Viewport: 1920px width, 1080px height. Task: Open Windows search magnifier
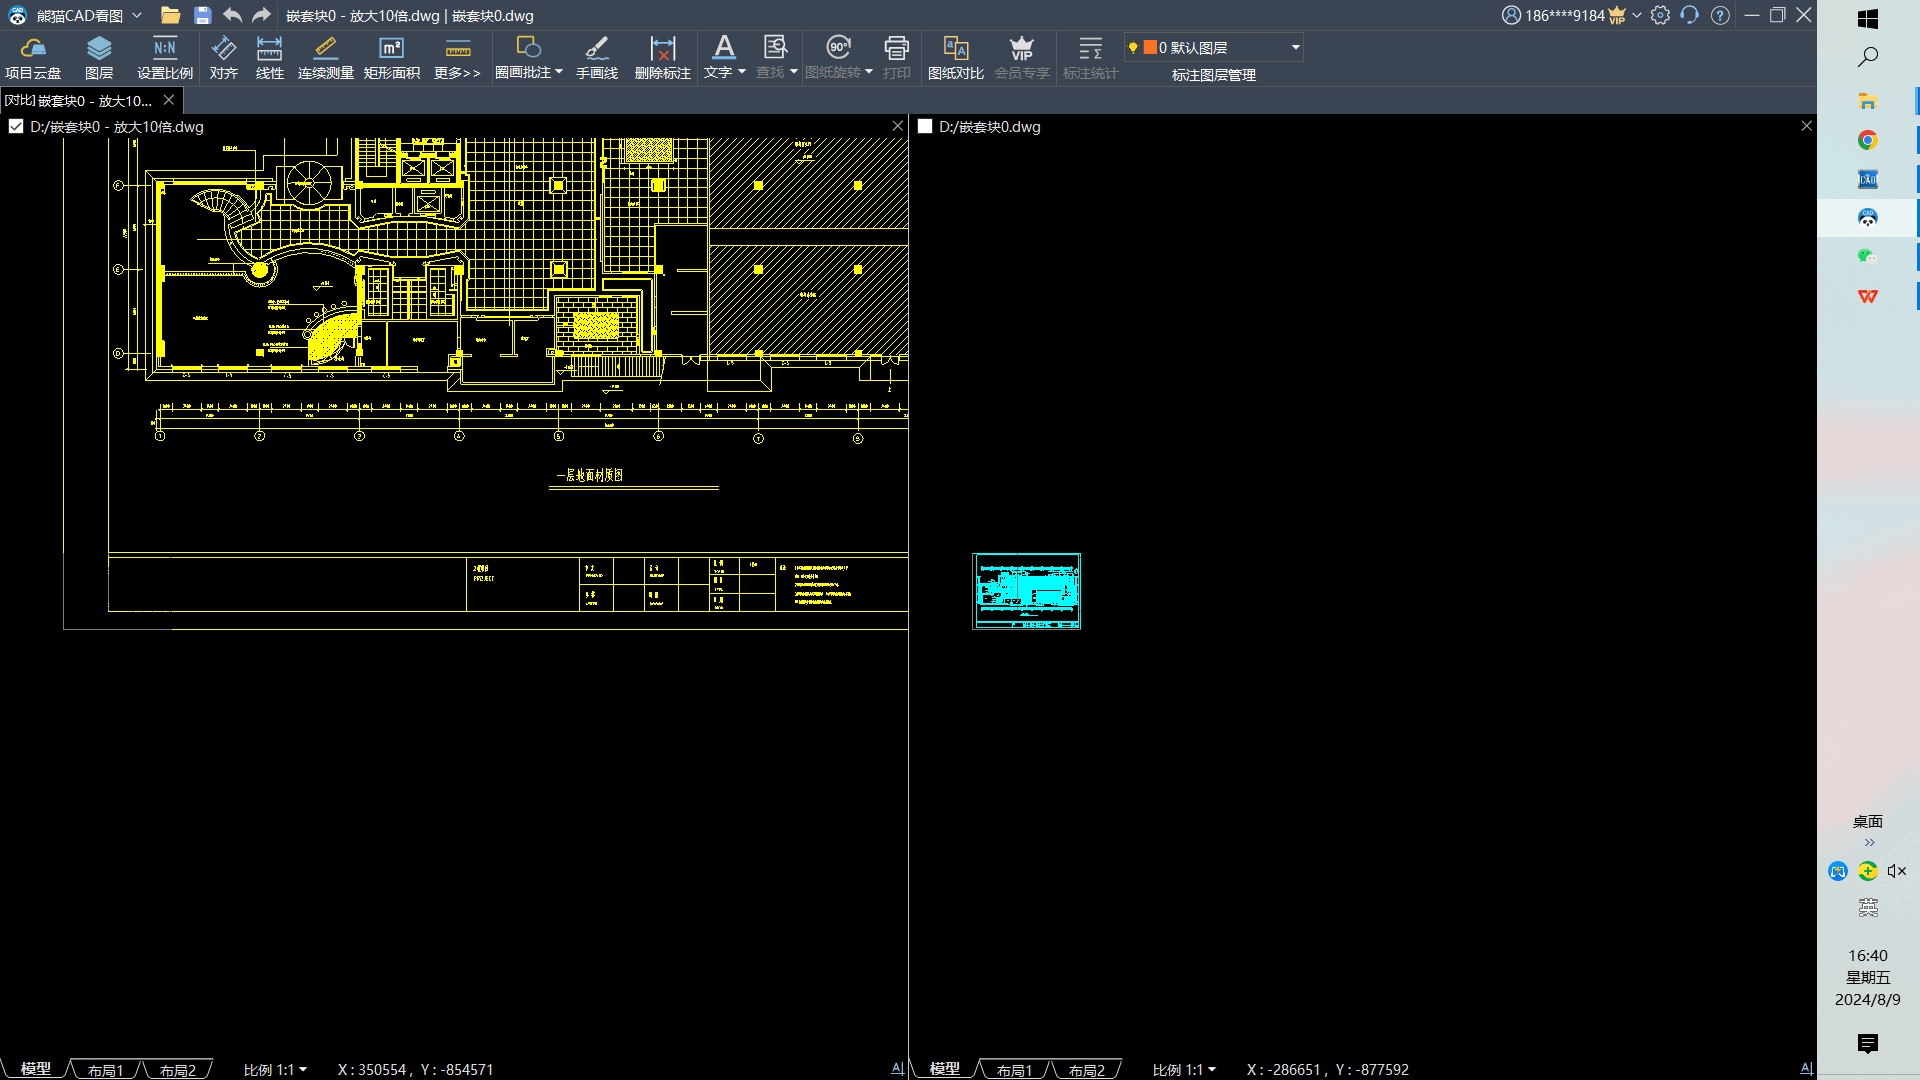coord(1867,58)
